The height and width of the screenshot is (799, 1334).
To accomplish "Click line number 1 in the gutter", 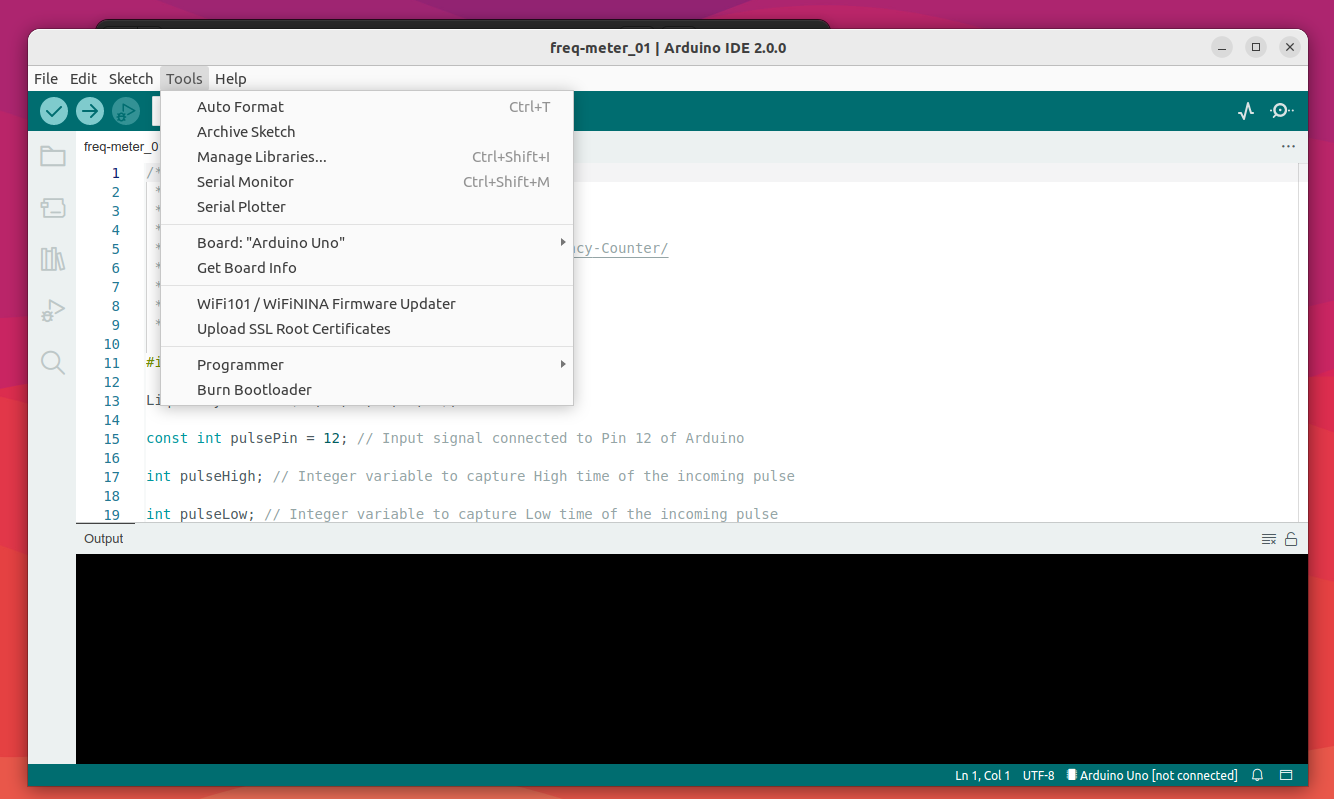I will tap(115, 173).
